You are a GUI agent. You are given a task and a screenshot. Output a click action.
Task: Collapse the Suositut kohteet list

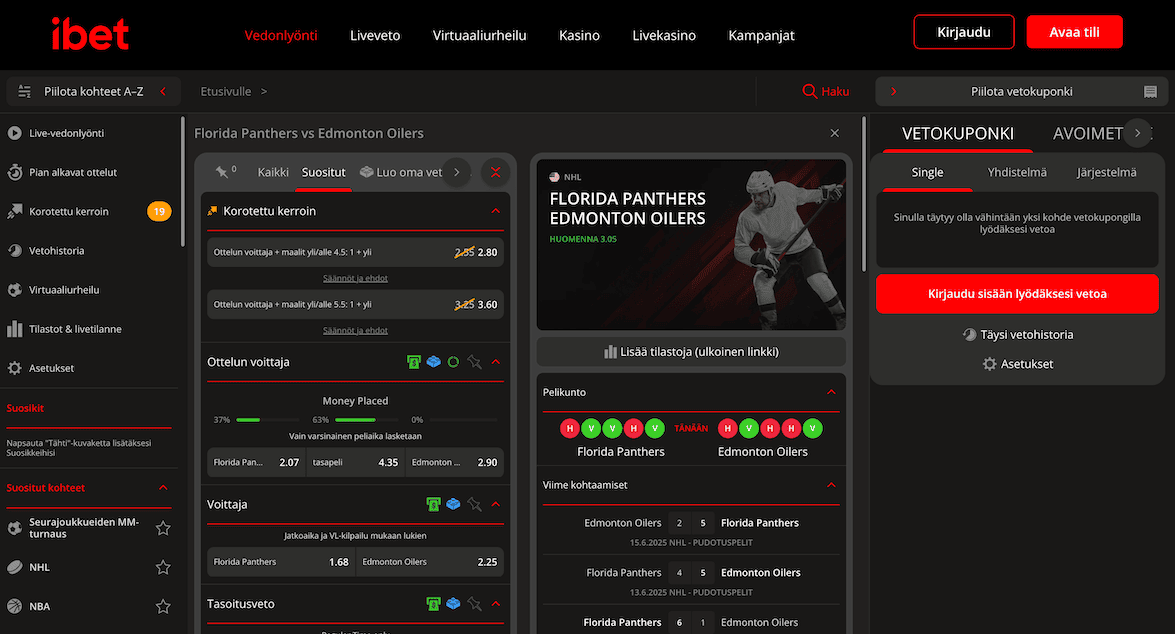coord(163,488)
